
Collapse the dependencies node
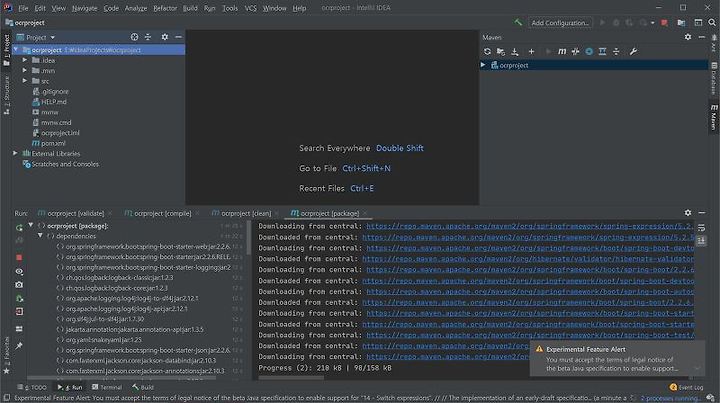[x=40, y=236]
